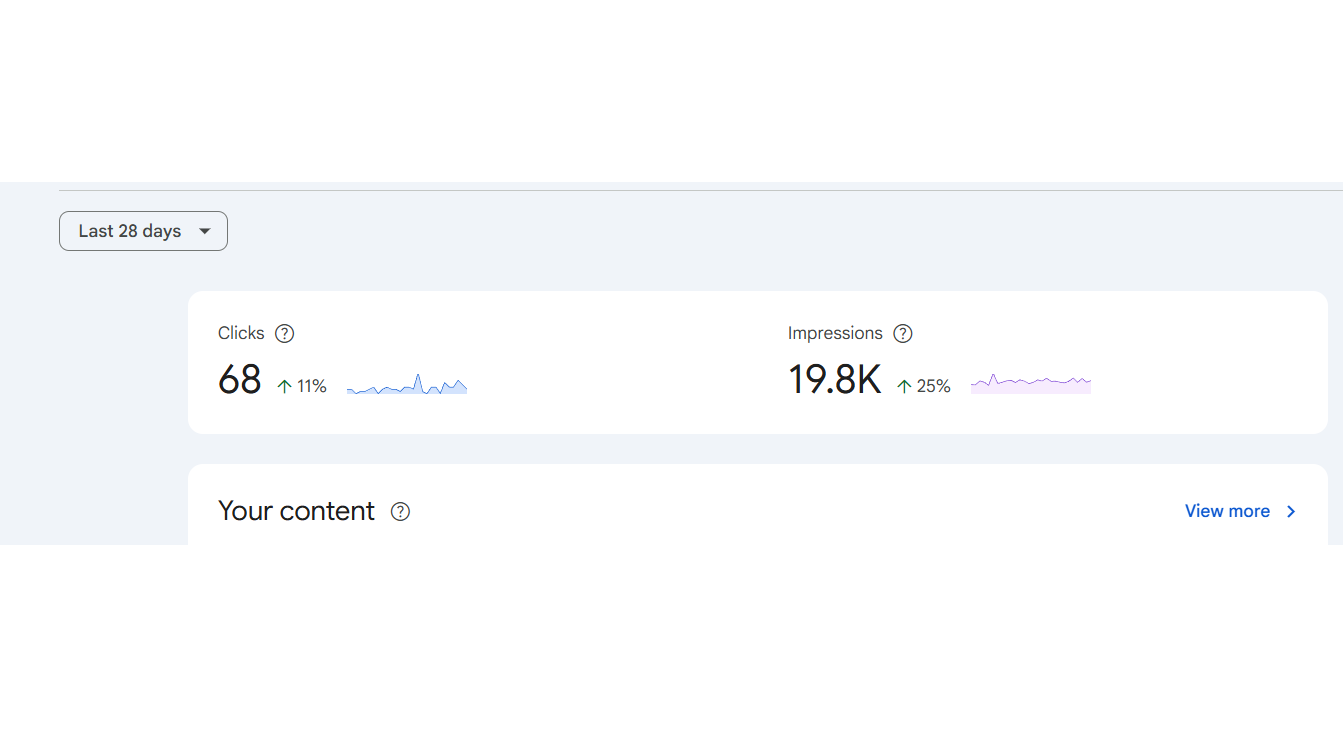Open the help icon next to Impressions
Screen dimensions: 1343x753
(903, 334)
